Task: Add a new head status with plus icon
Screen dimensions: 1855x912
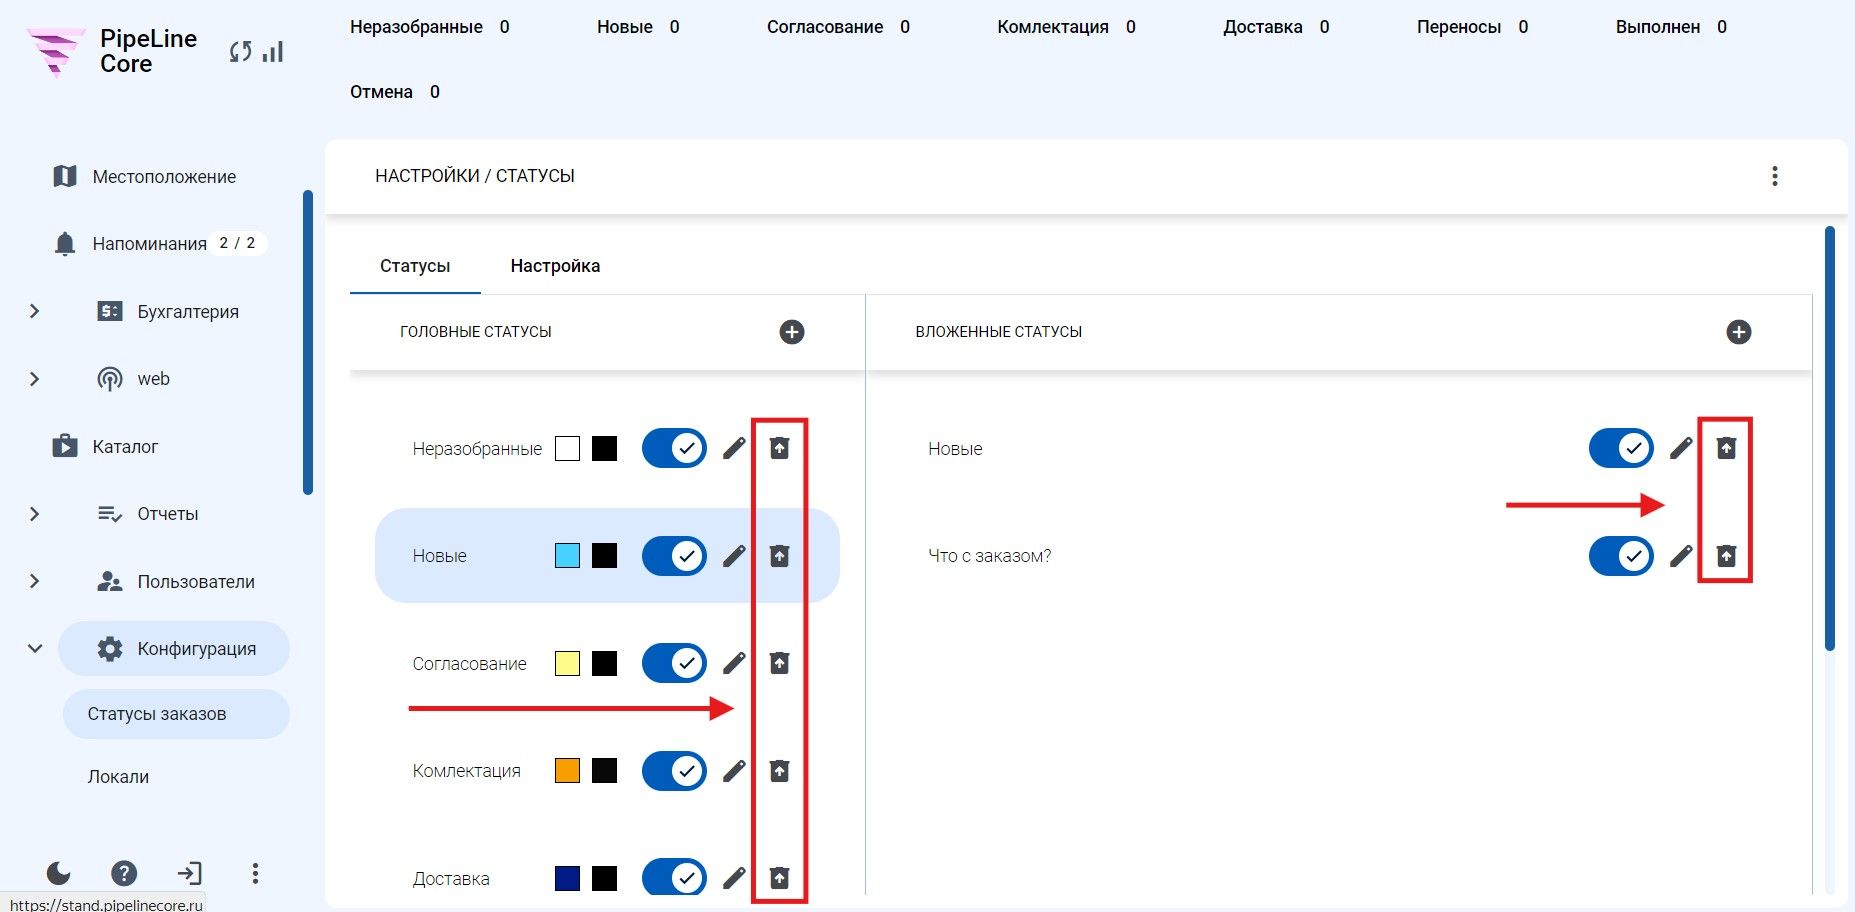Action: (792, 332)
